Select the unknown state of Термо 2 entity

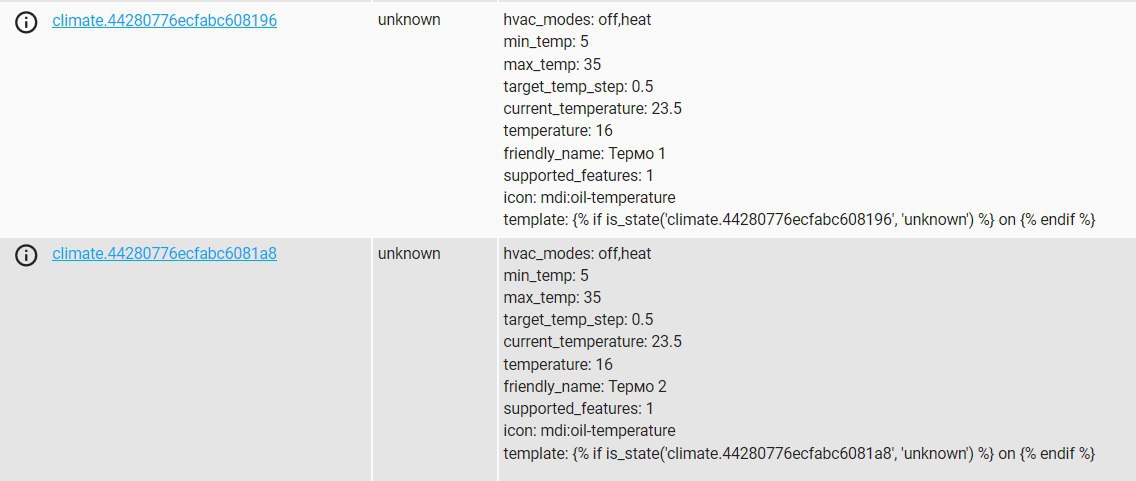click(x=409, y=254)
